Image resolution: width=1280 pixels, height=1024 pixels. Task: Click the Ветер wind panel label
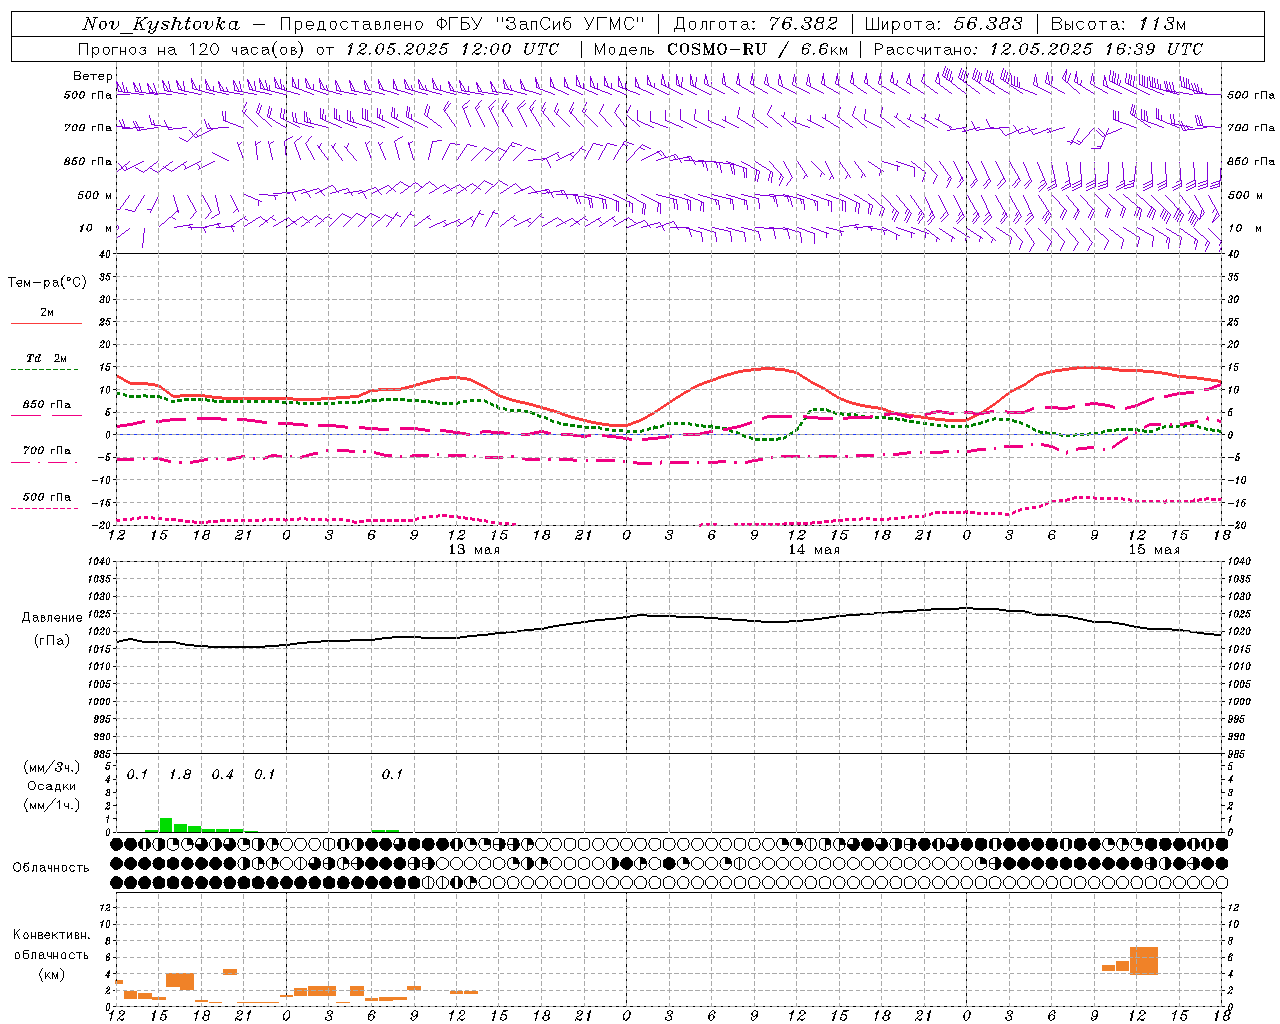(x=92, y=76)
